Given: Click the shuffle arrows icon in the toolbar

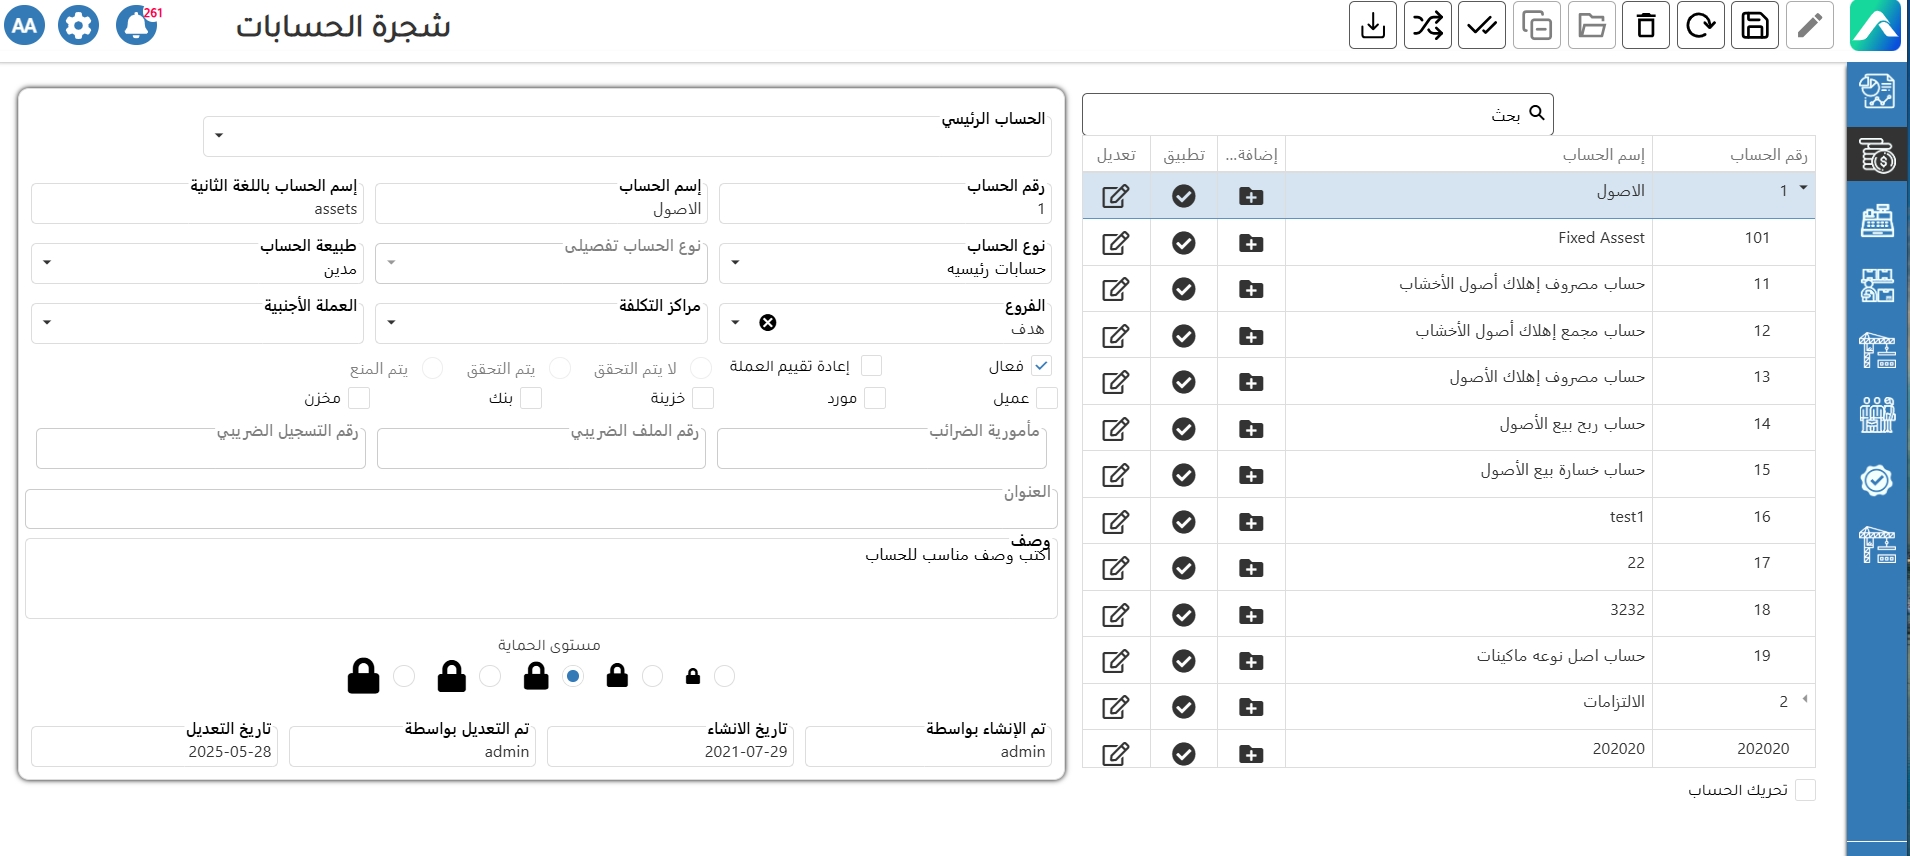Looking at the screenshot, I should pyautogui.click(x=1427, y=25).
